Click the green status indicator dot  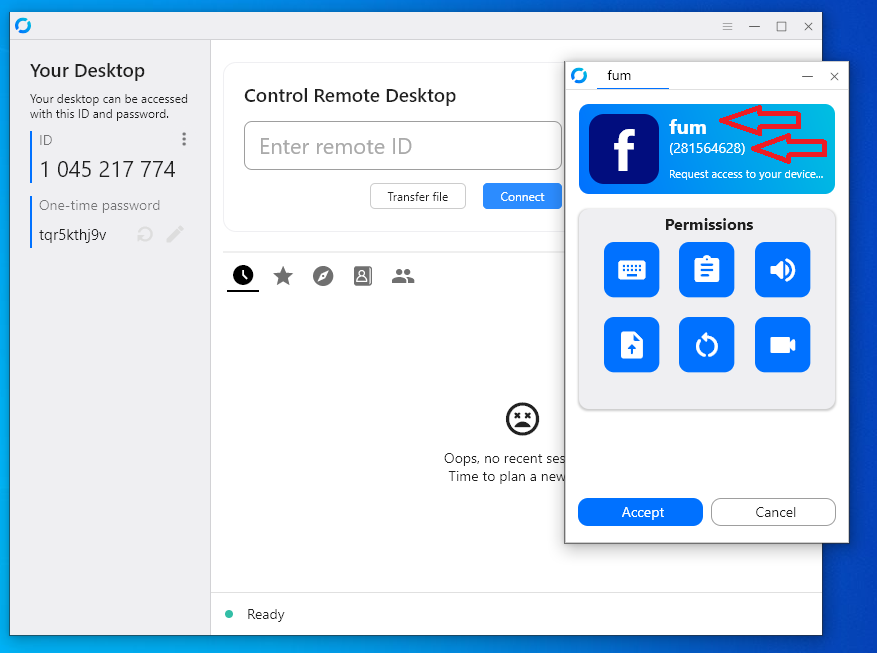[x=229, y=614]
